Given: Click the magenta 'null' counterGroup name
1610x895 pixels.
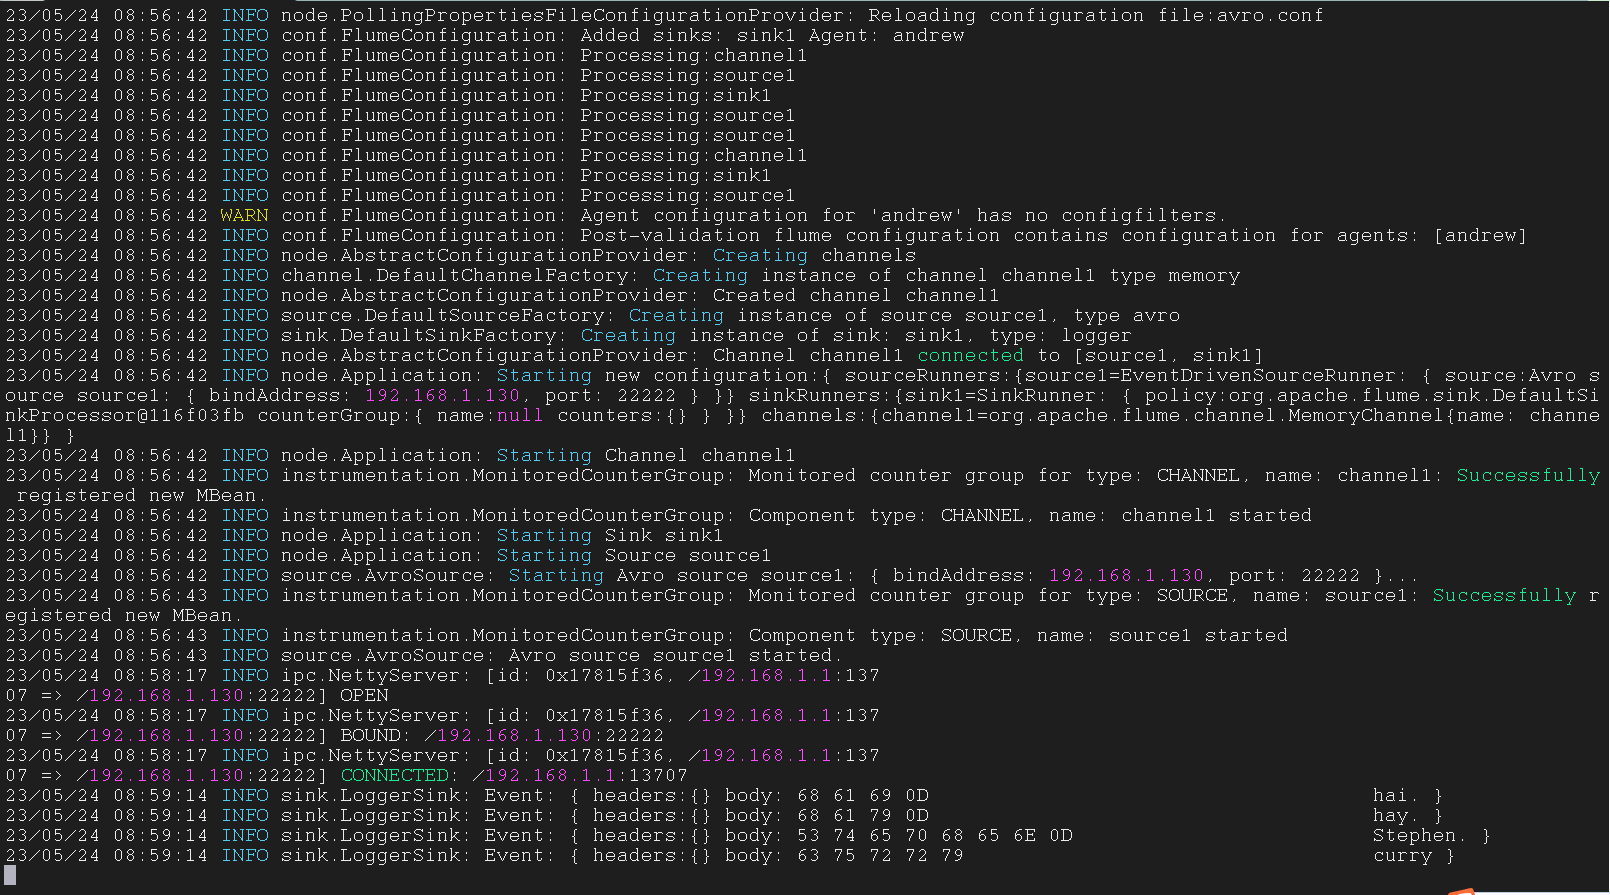Looking at the screenshot, I should pos(520,416).
